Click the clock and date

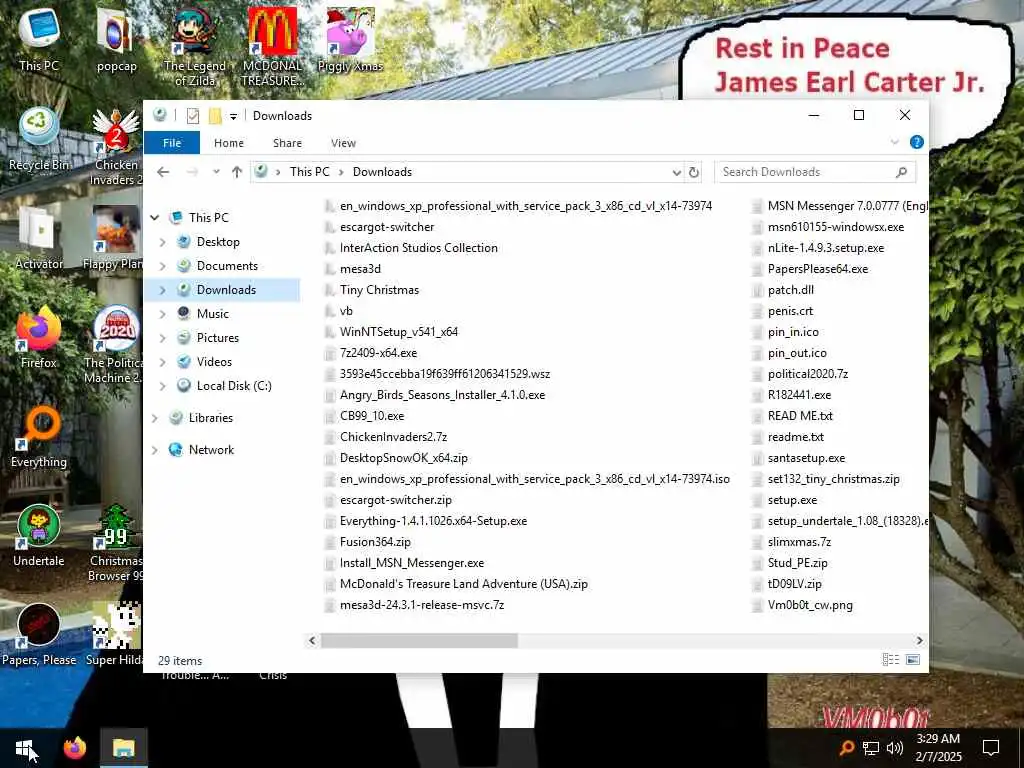click(x=938, y=748)
